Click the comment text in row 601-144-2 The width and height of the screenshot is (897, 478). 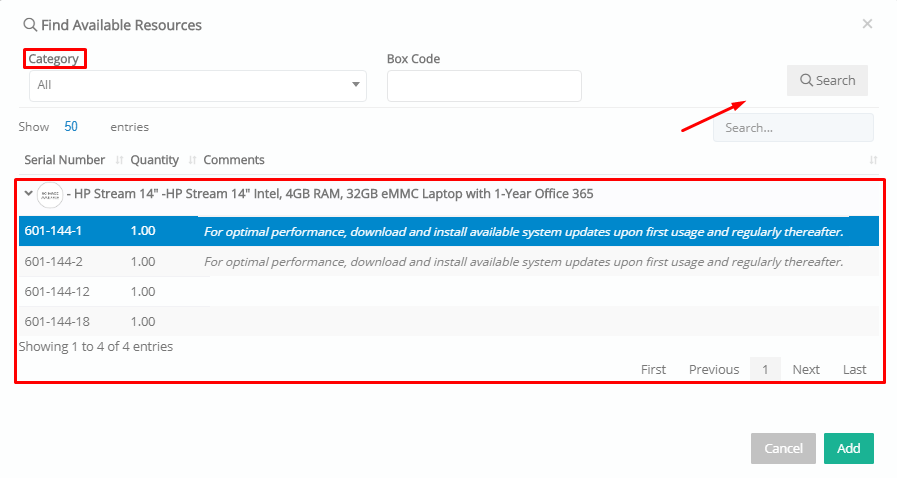pos(523,262)
